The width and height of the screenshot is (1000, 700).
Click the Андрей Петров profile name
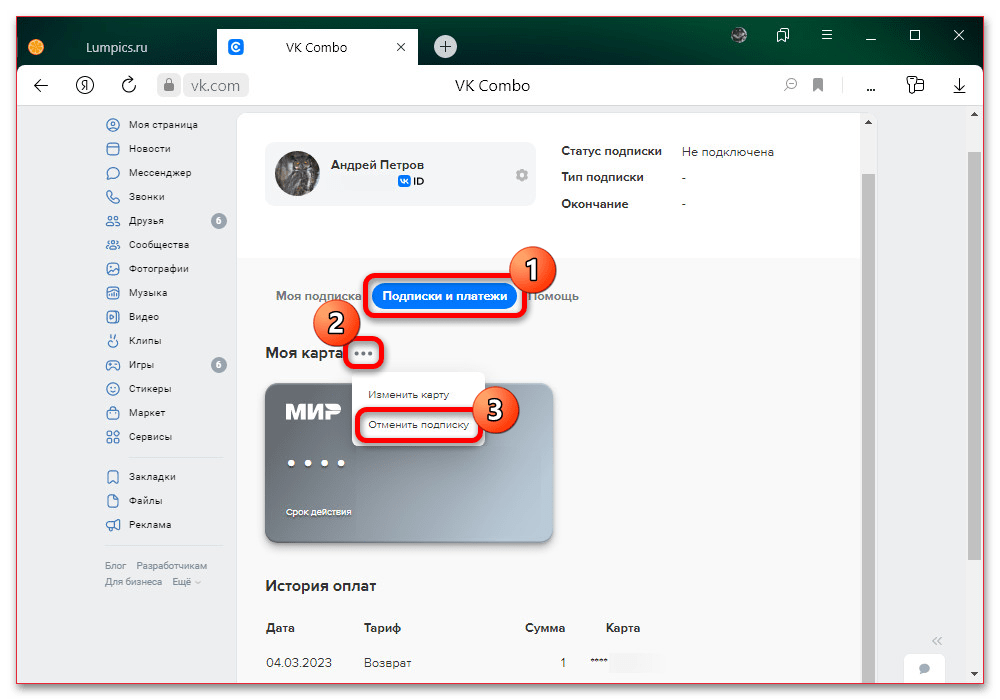tap(377, 164)
